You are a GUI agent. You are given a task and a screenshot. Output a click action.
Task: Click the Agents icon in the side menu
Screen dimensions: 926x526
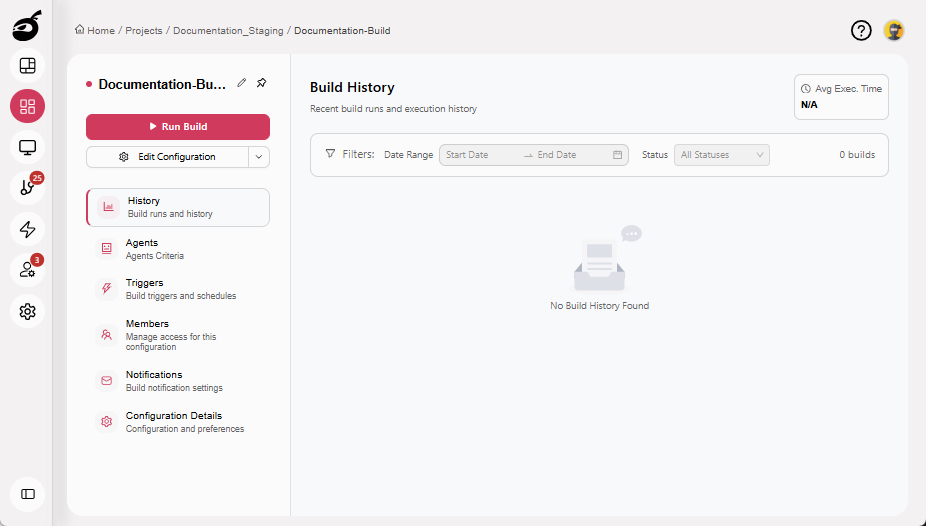pos(106,249)
